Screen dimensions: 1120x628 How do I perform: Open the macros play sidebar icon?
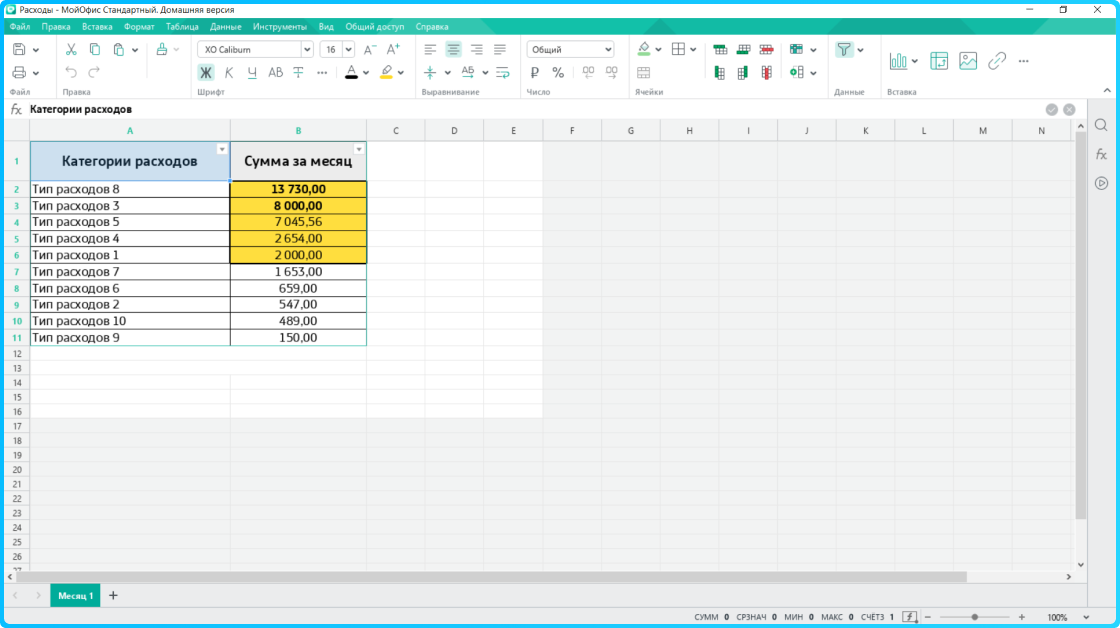click(x=1101, y=184)
